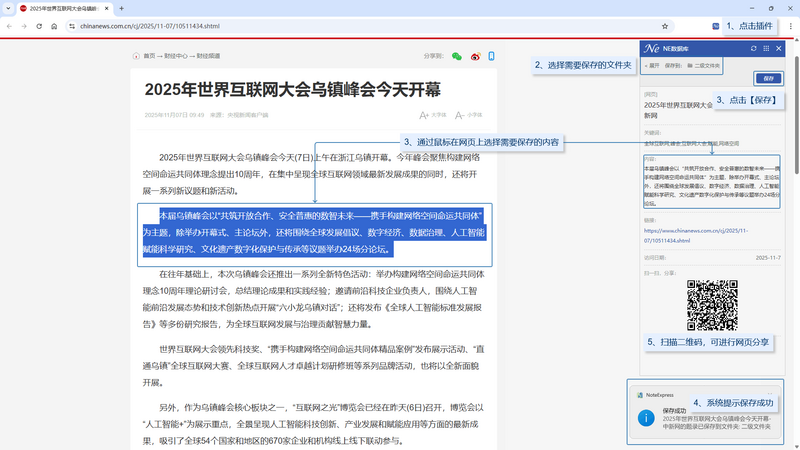
Task: Share the article to Weibo
Action: tap(476, 56)
